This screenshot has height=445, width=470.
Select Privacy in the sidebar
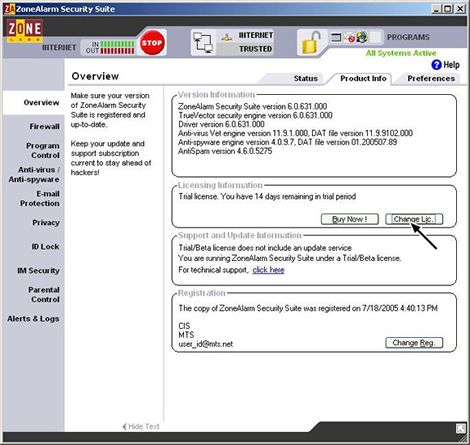pyautogui.click(x=46, y=222)
